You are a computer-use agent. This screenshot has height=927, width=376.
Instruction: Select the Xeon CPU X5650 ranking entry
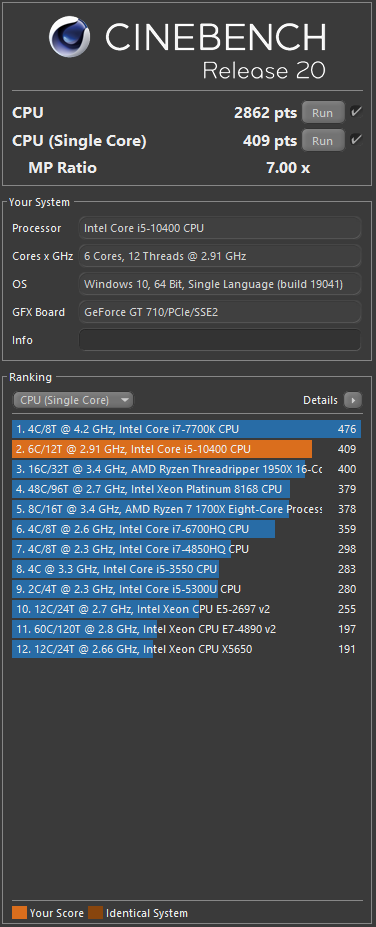pos(186,649)
